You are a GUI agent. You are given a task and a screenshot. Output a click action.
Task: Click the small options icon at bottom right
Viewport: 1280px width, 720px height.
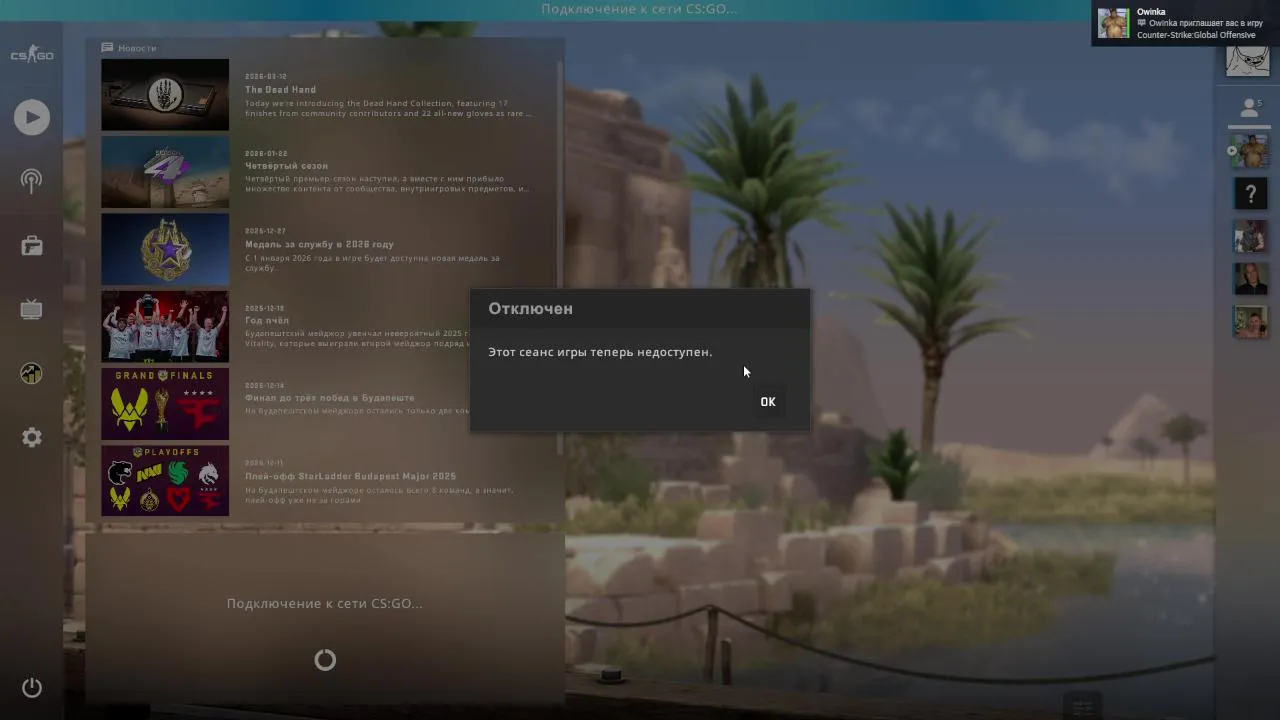(x=1082, y=708)
